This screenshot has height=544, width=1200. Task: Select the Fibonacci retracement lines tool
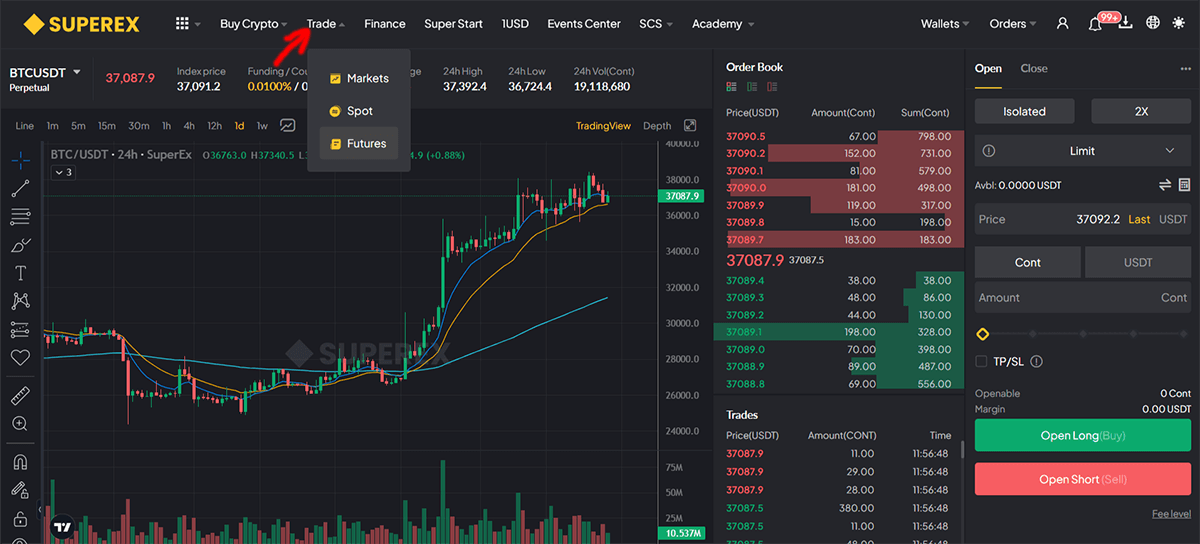20,216
